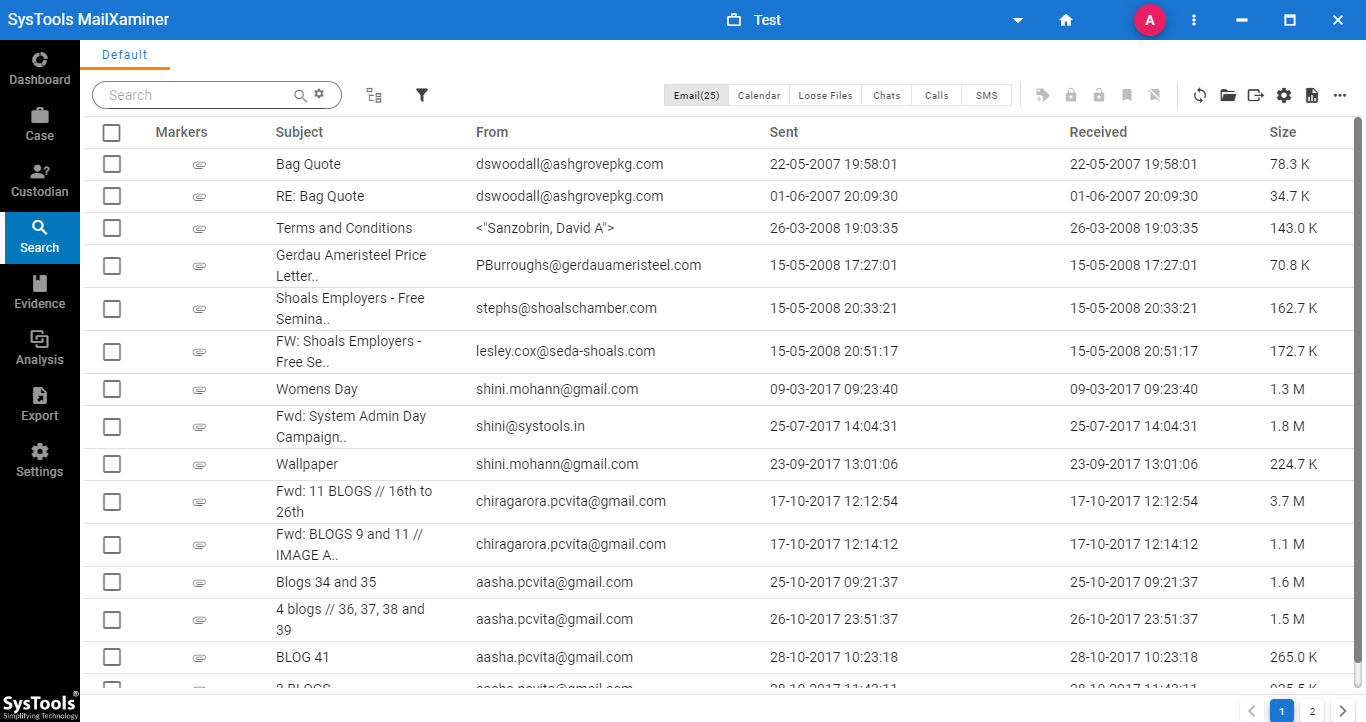Click the second lock icon in toolbar
Image resolution: width=1366 pixels, height=722 pixels.
pos(1099,95)
